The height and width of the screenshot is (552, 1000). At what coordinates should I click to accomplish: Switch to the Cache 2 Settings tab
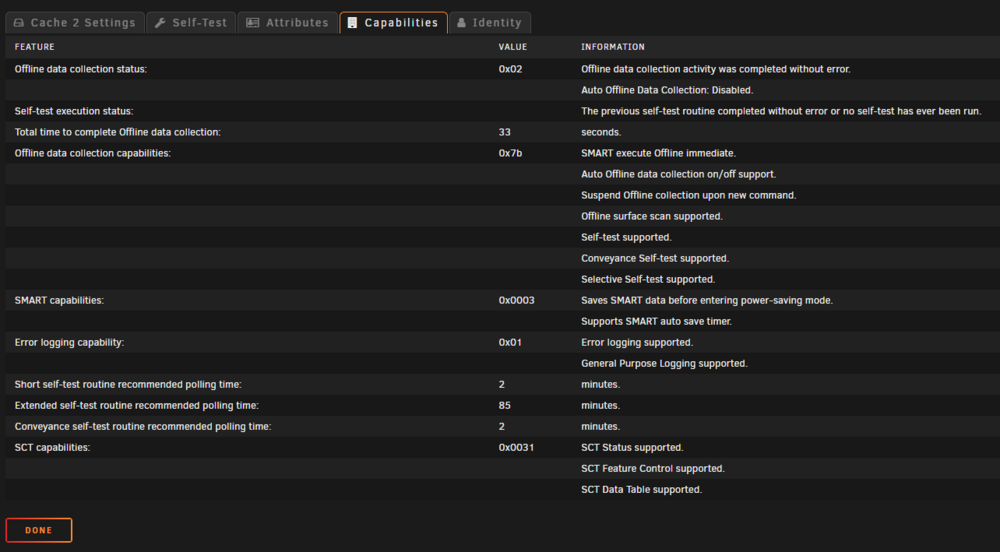coord(75,22)
